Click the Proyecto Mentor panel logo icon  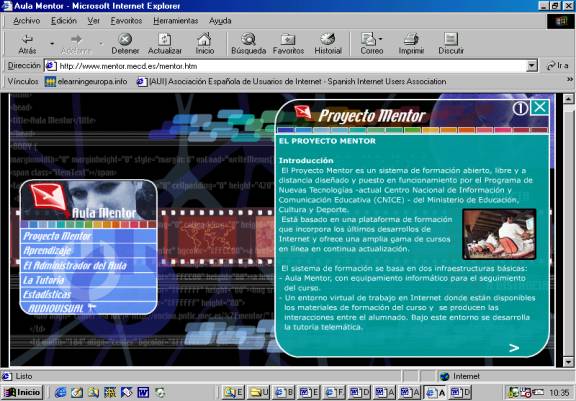[x=303, y=111]
